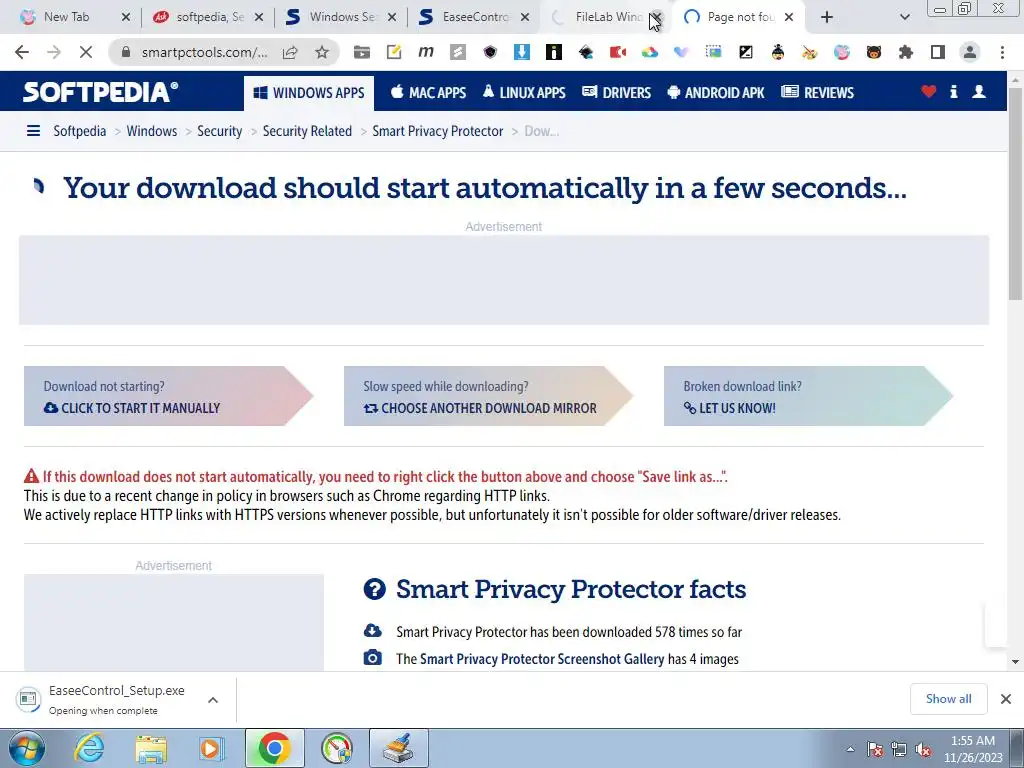The height and width of the screenshot is (768, 1024).
Task: Open the Smart Privacy Protector Screenshot Gallery link
Action: tap(542, 659)
